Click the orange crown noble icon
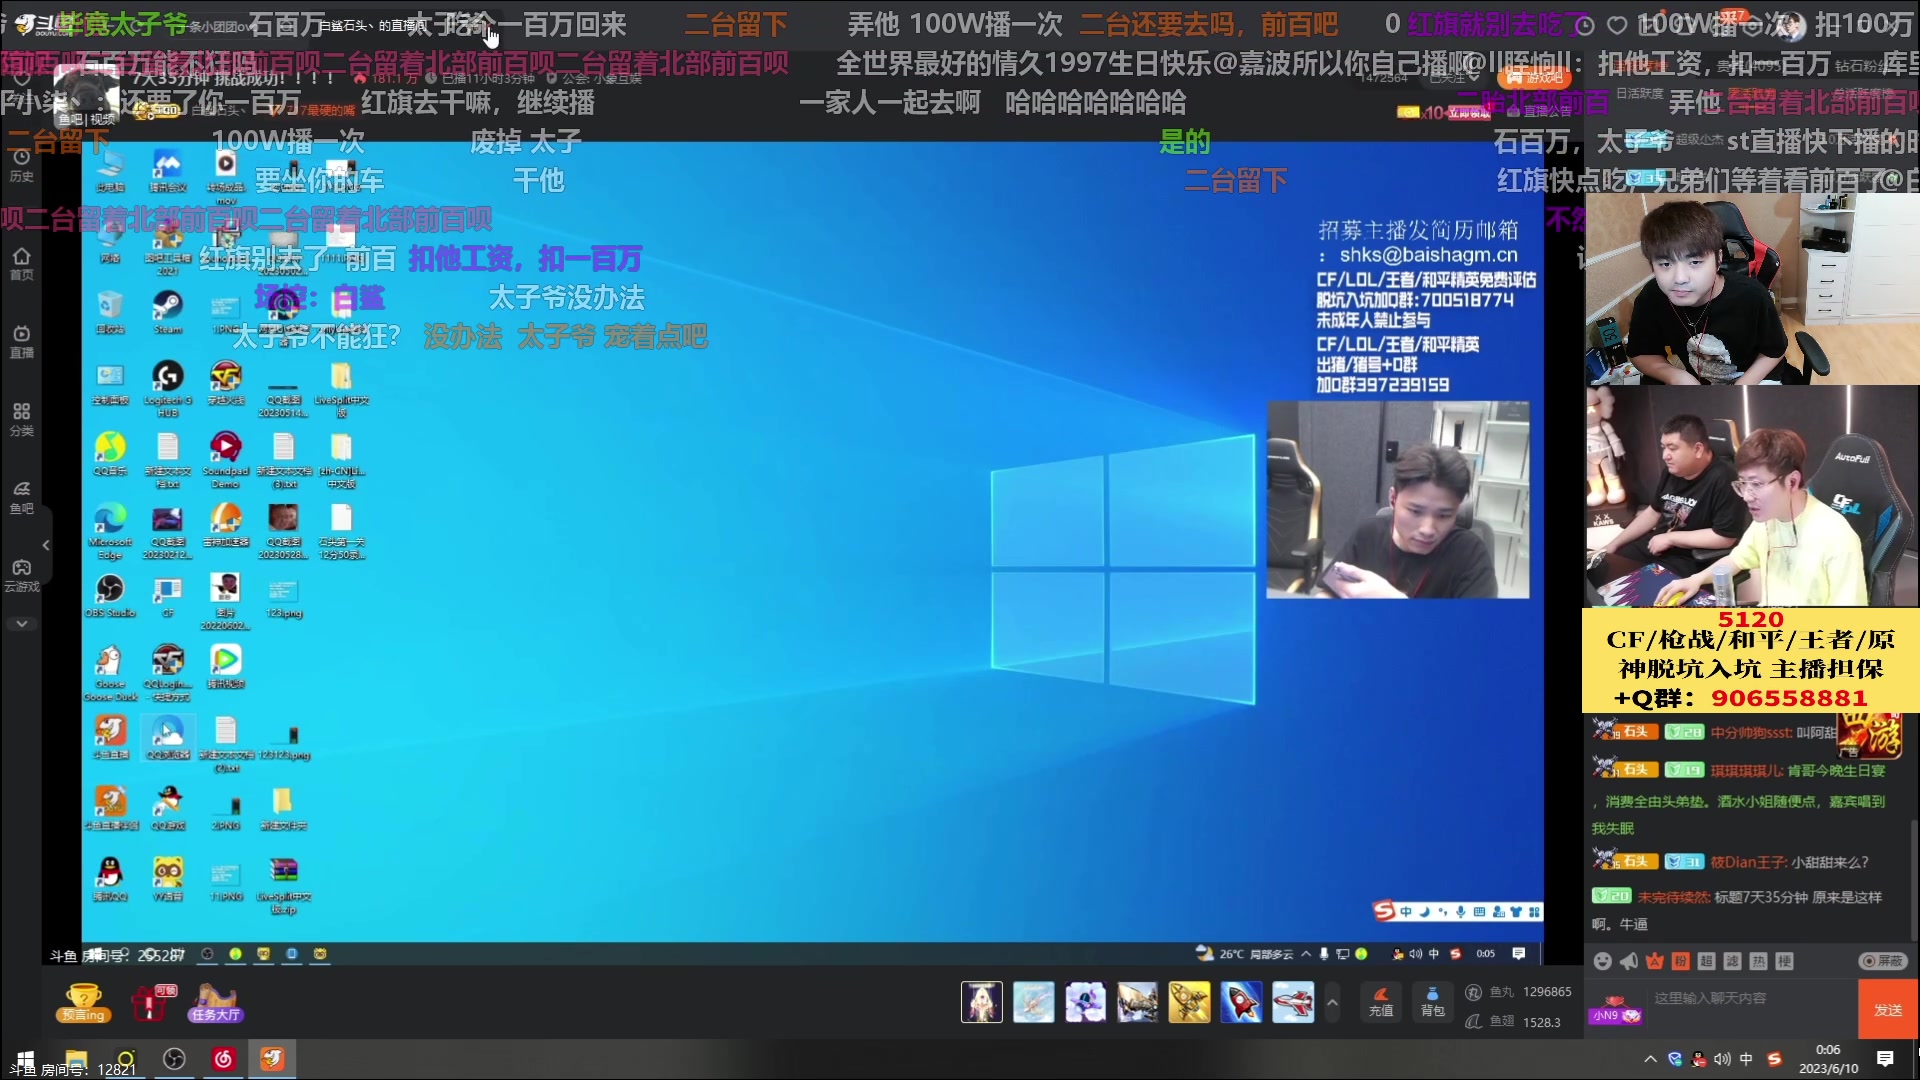Viewport: 1920px width, 1080px height. pyautogui.click(x=1655, y=961)
